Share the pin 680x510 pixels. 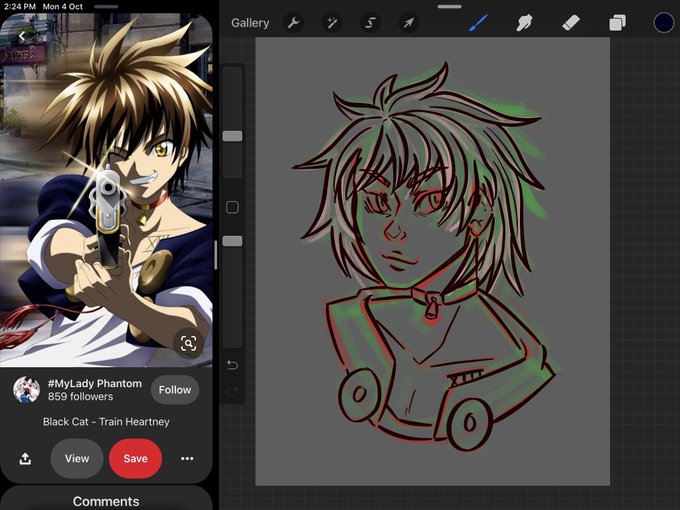click(x=25, y=458)
